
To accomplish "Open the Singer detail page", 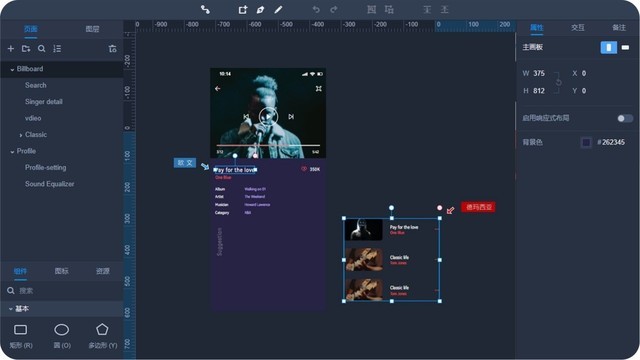I will [44, 102].
